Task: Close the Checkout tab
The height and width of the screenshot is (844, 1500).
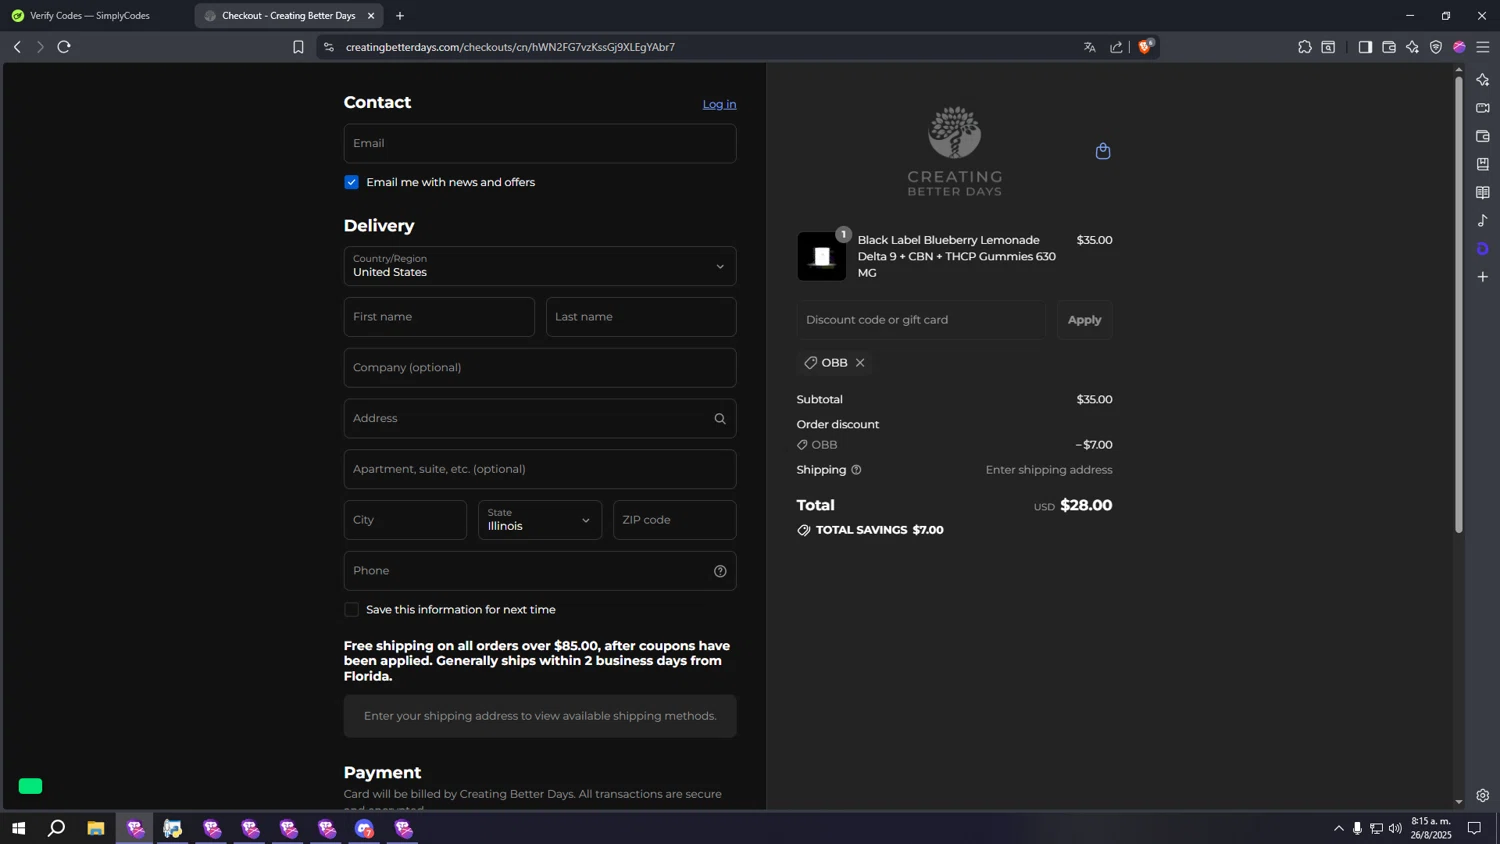Action: click(371, 16)
